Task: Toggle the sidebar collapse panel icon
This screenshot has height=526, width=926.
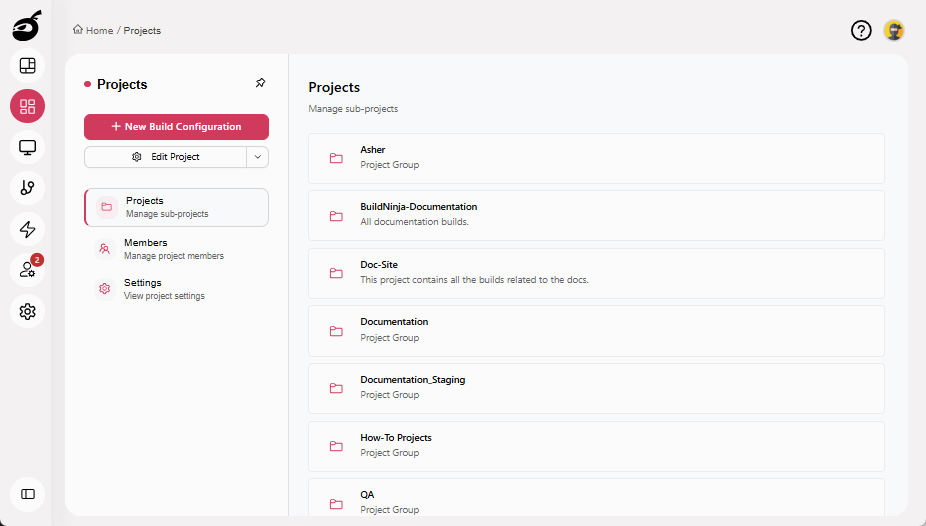Action: [27, 494]
